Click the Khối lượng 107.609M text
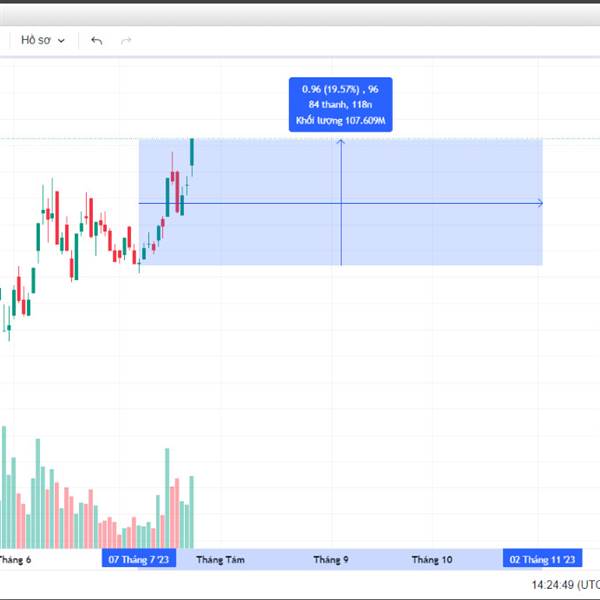The height and width of the screenshot is (600, 600). 340,121
